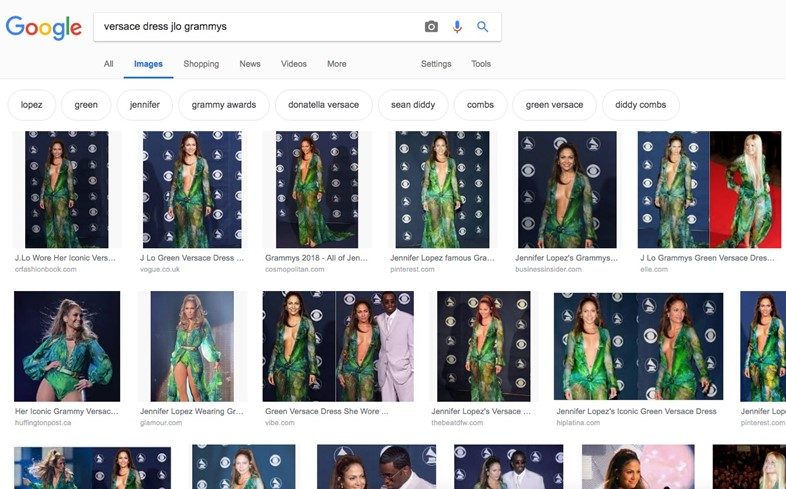The width and height of the screenshot is (786, 489).
Task: Filter by the jennifer chip
Action: pos(144,105)
